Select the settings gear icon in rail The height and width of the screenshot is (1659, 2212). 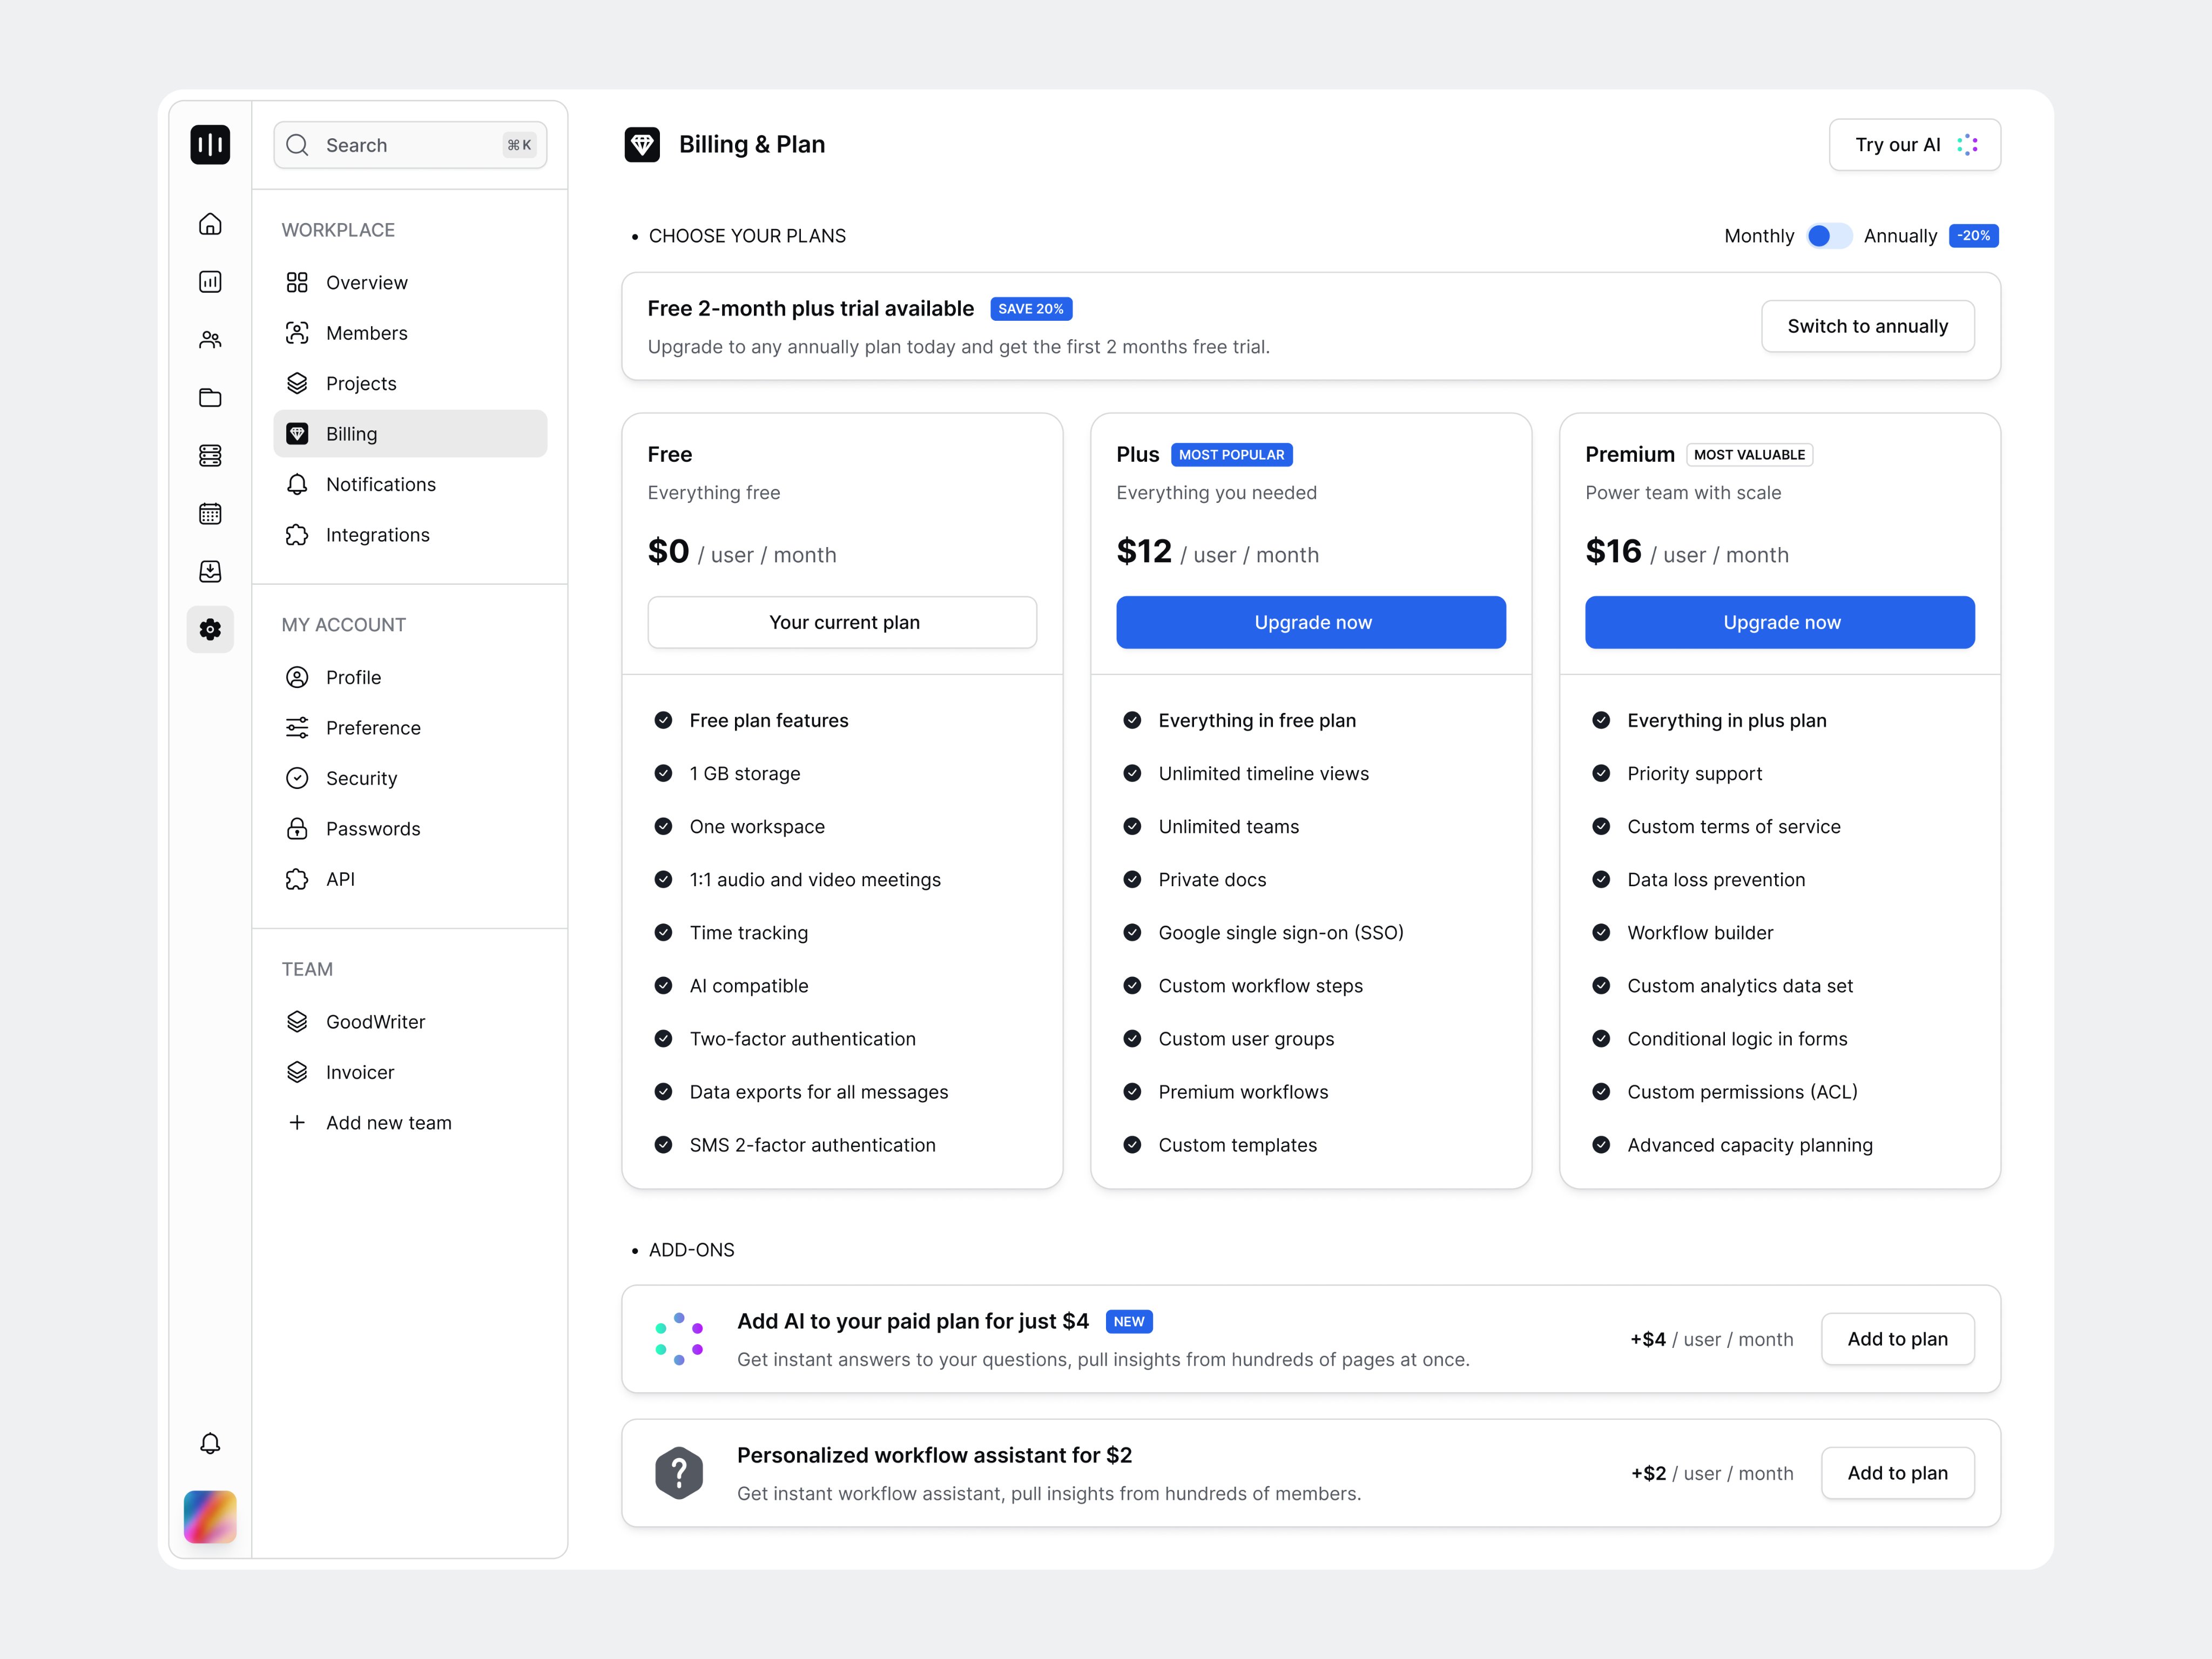210,630
